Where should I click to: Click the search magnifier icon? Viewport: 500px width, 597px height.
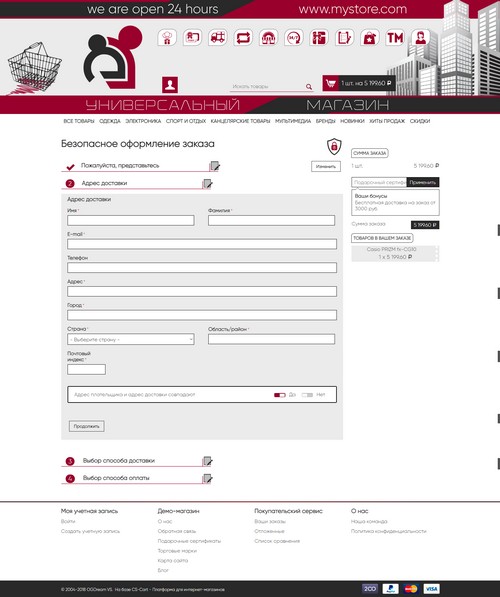coord(309,87)
